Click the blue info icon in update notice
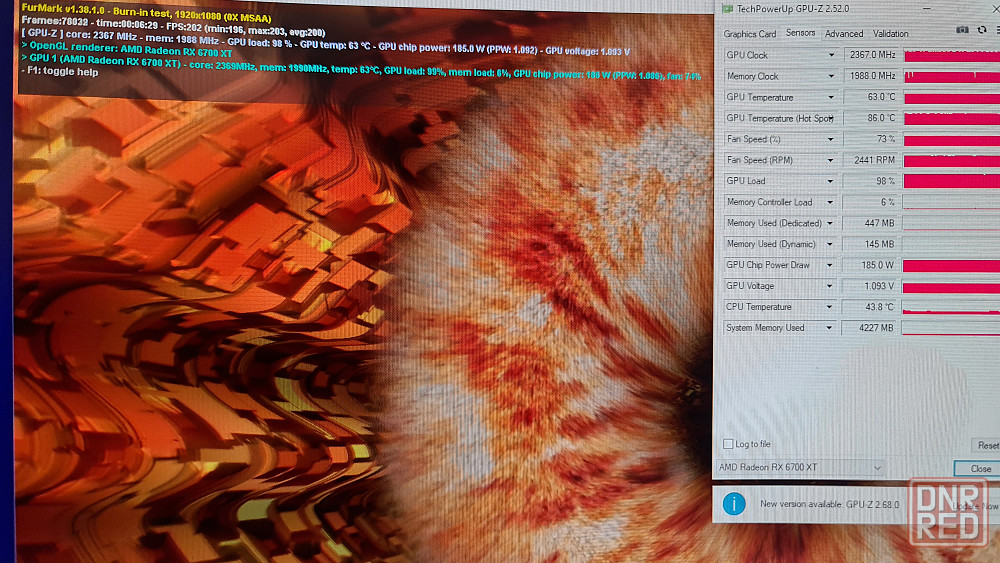This screenshot has width=1000, height=563. (734, 504)
